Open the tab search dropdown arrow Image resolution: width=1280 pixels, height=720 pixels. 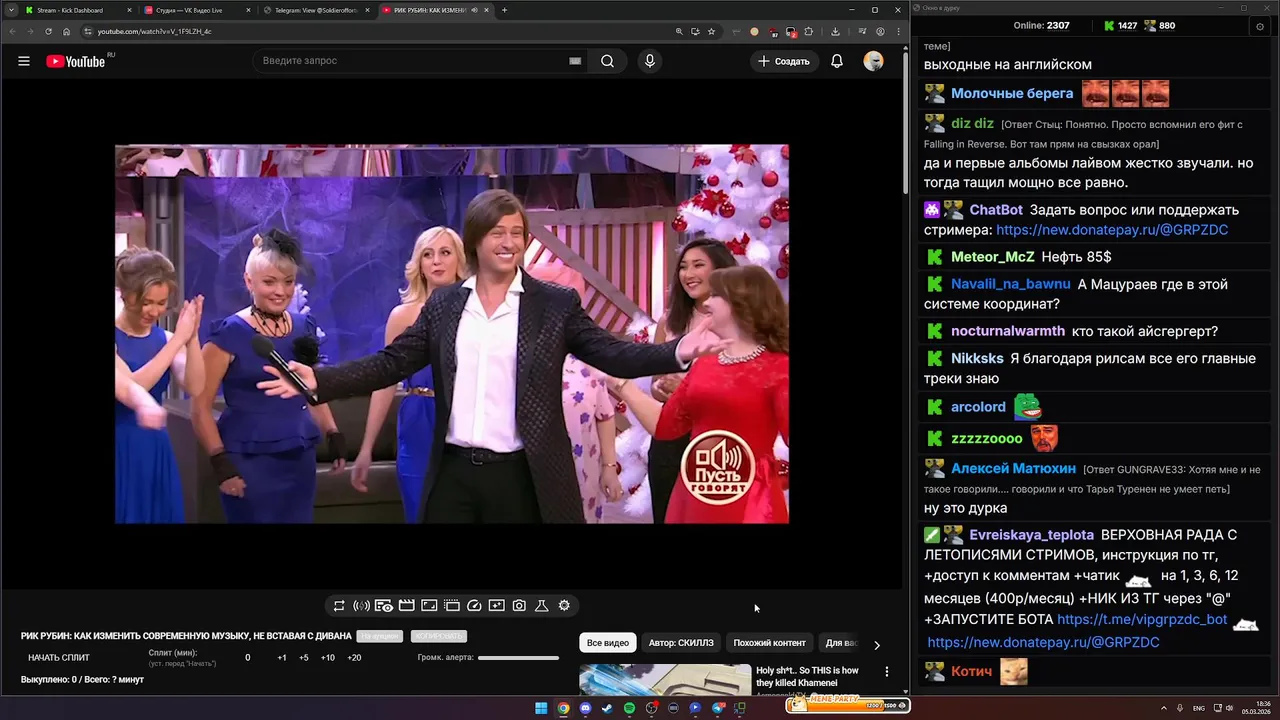[11, 10]
